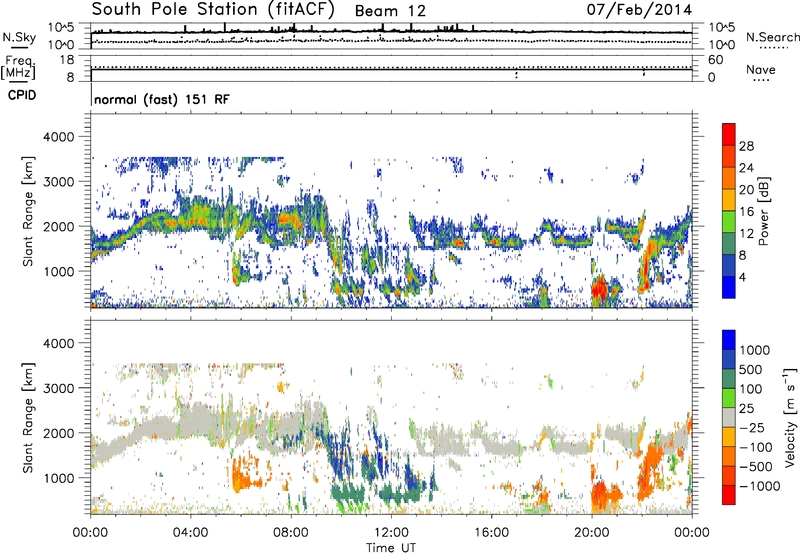Click the "12:00" time axis tick label
800x554 pixels.
pyautogui.click(x=391, y=533)
